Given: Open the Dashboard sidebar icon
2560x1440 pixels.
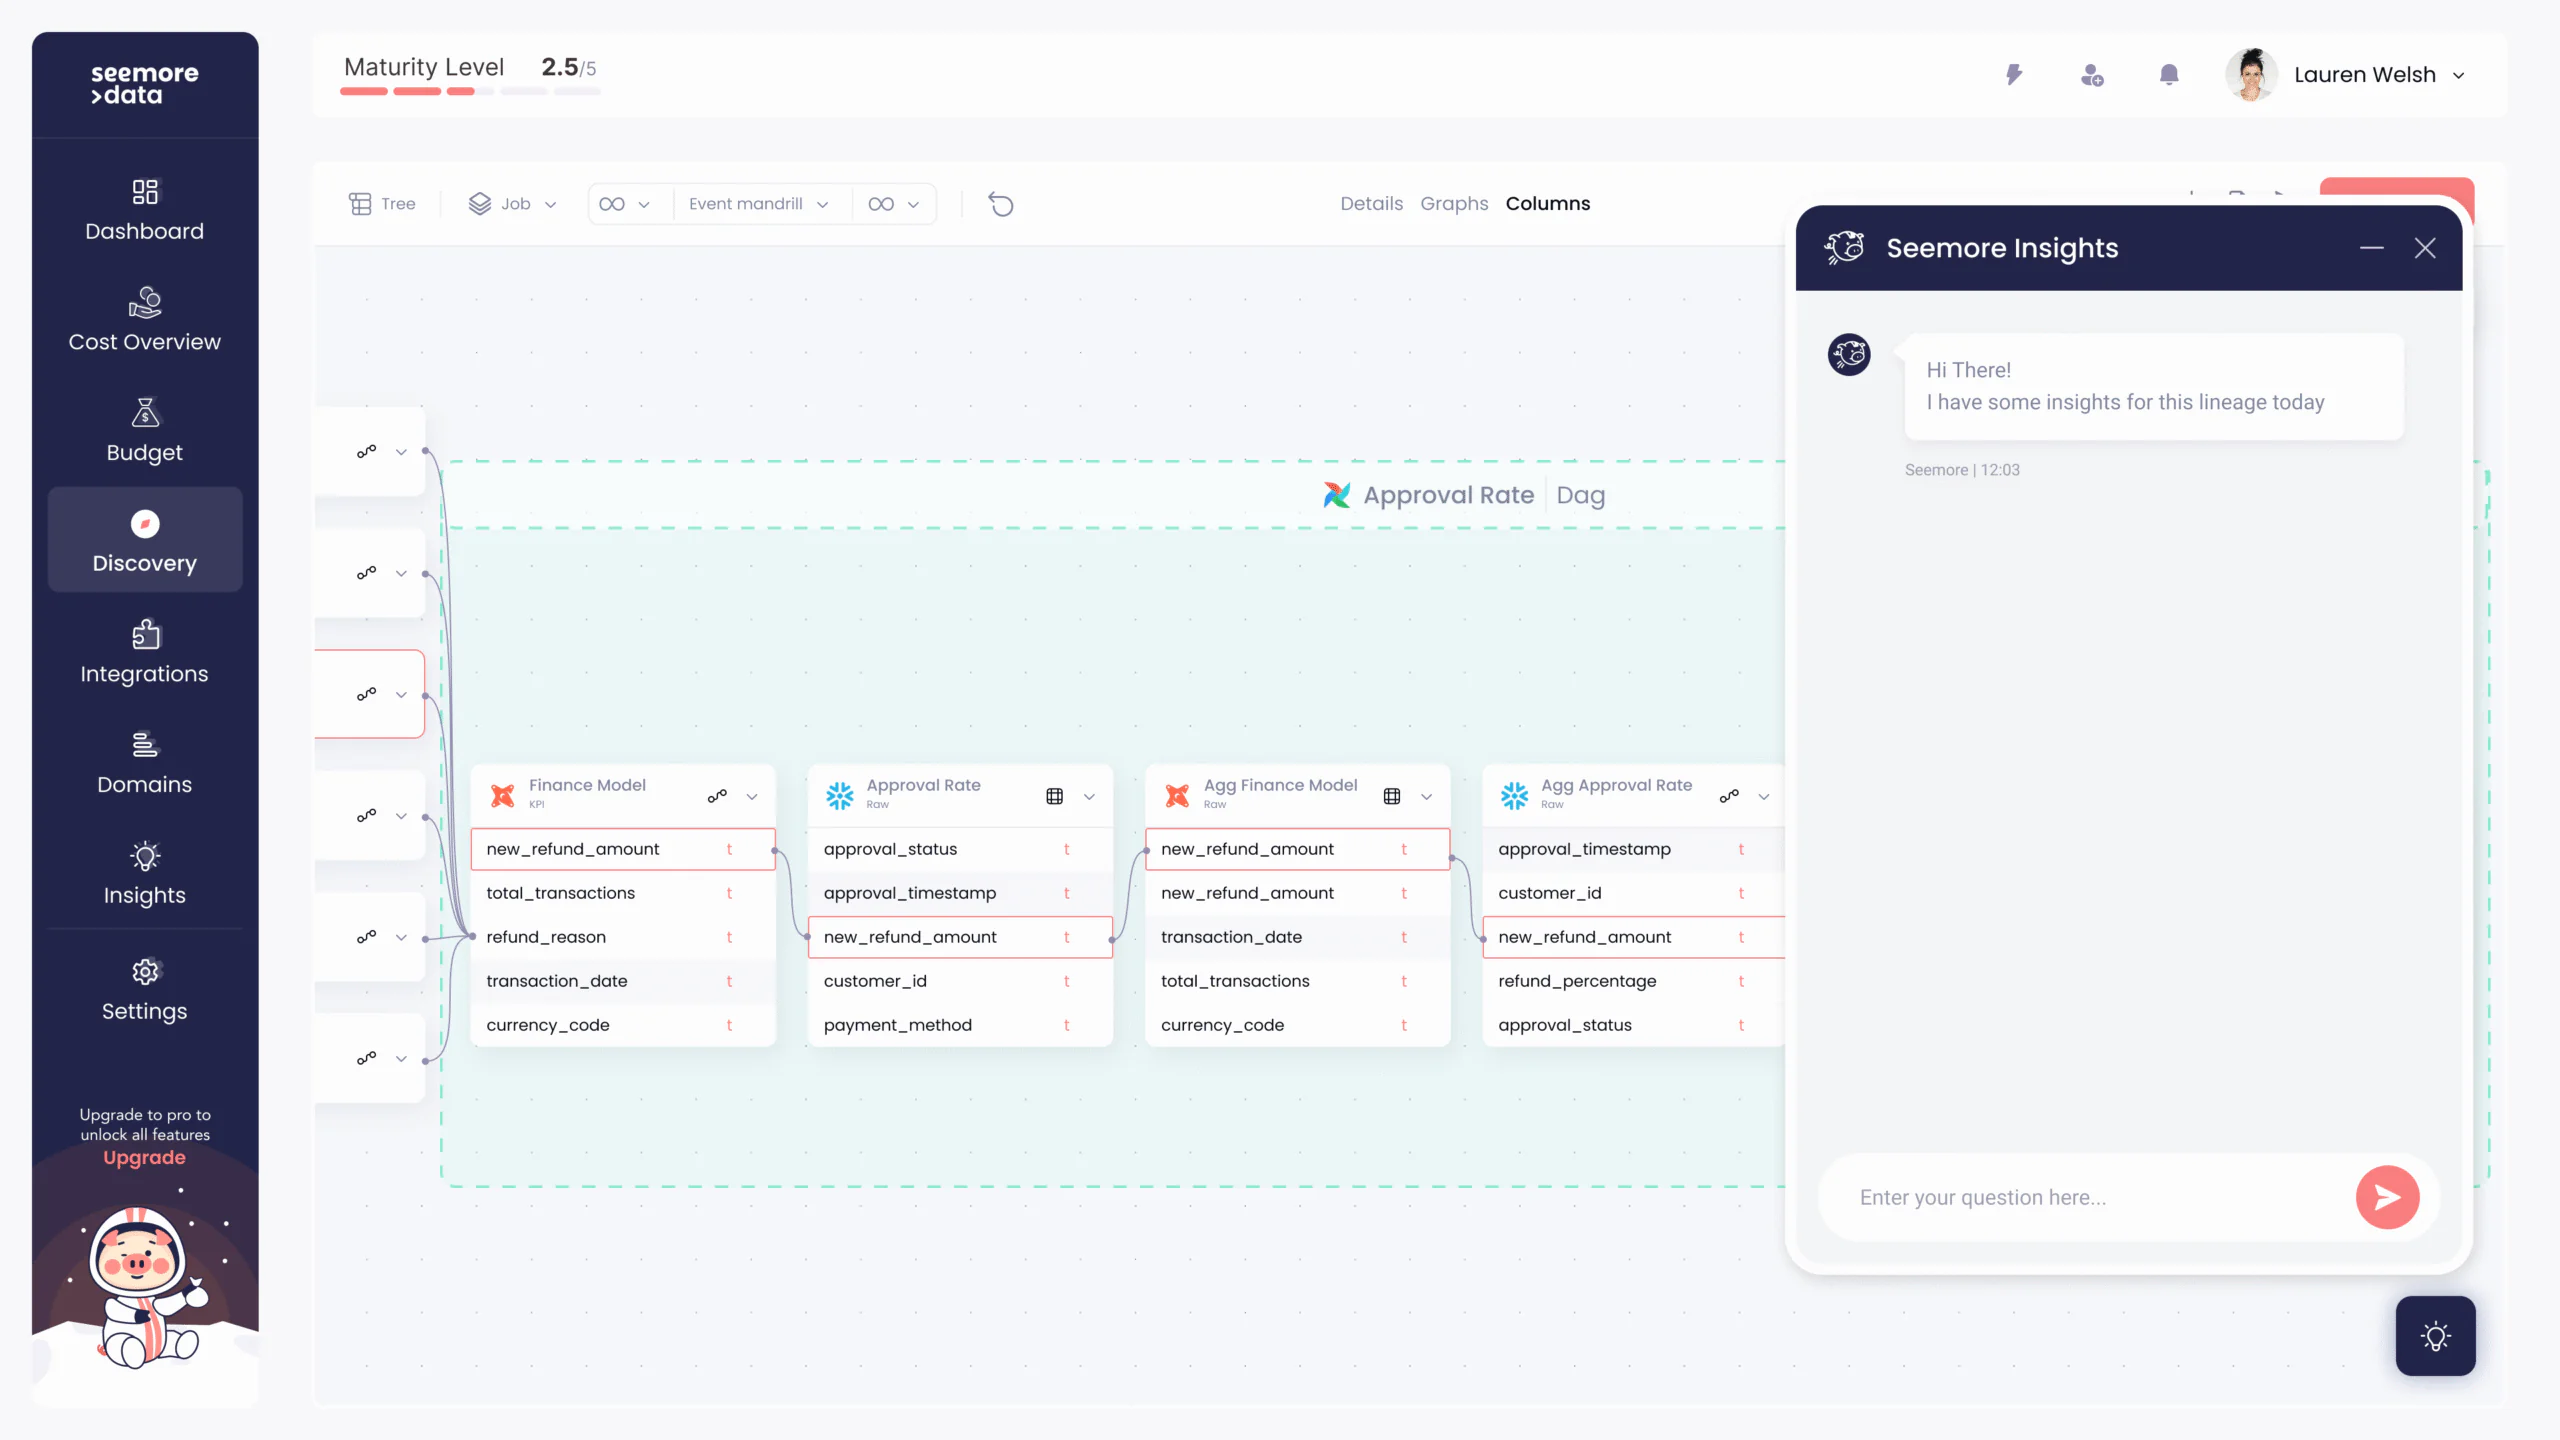Looking at the screenshot, I should [145, 192].
